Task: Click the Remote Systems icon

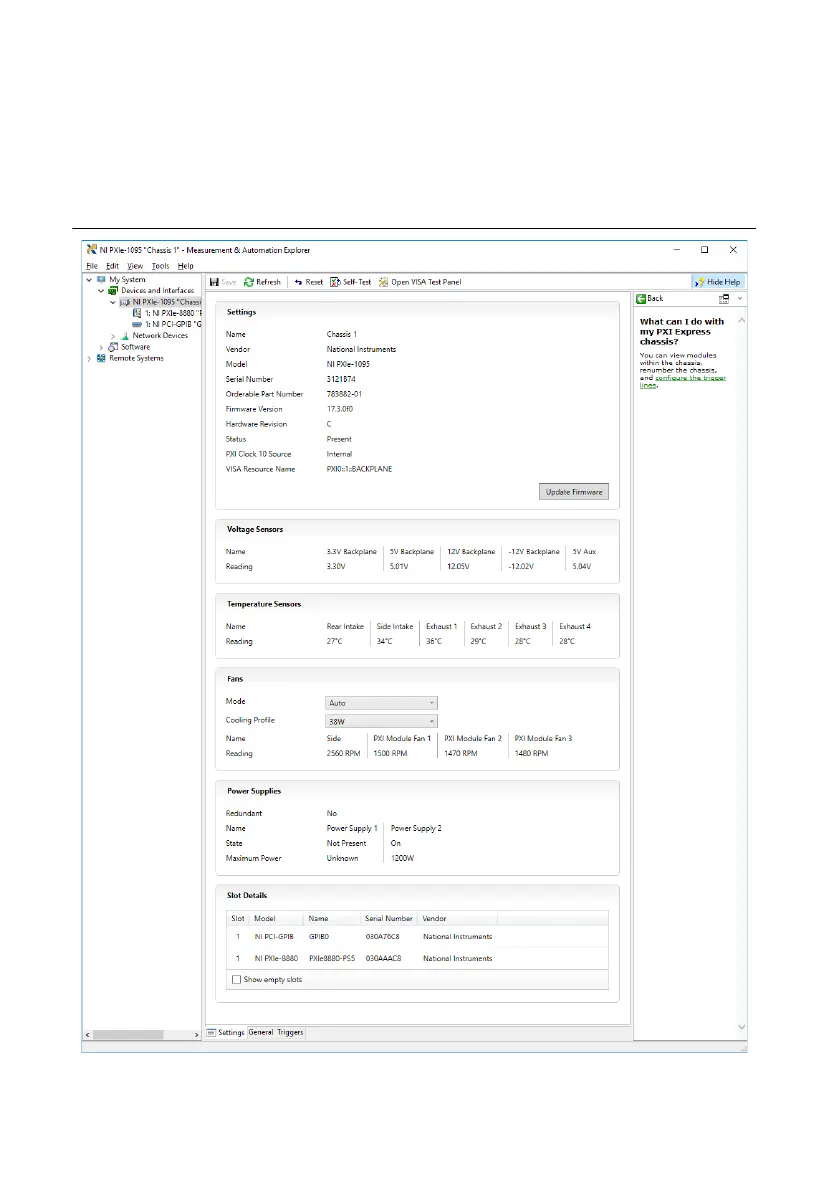Action: tap(101, 358)
